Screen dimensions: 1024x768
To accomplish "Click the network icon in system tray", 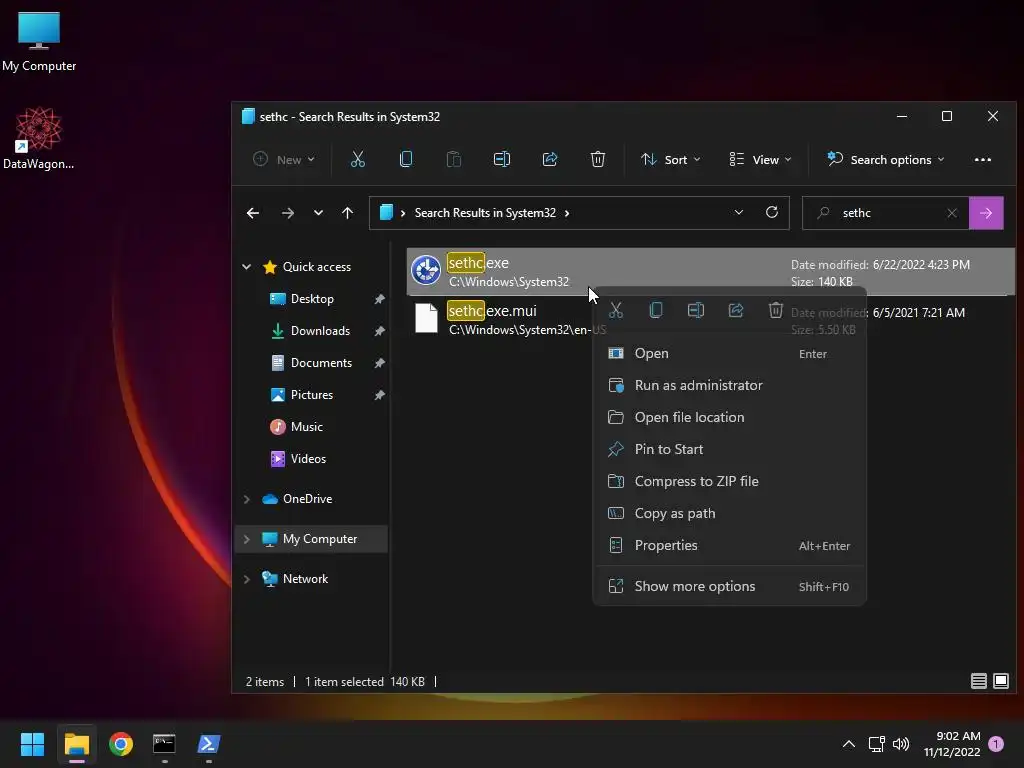I will point(876,744).
